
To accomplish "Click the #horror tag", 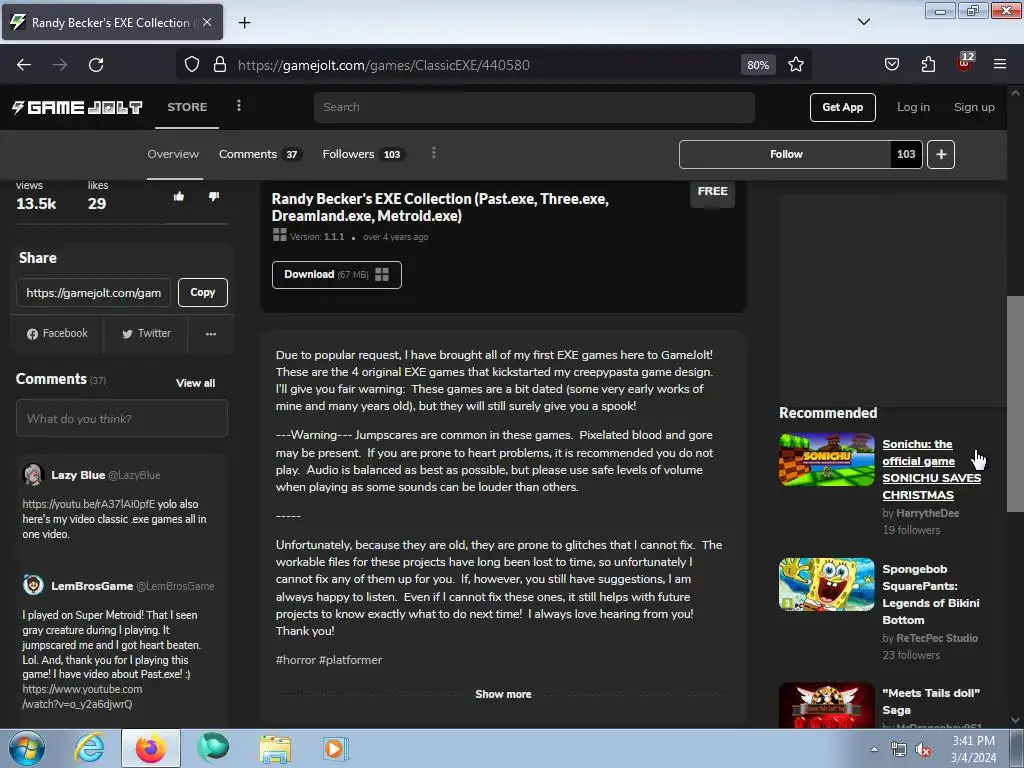I will [296, 660].
